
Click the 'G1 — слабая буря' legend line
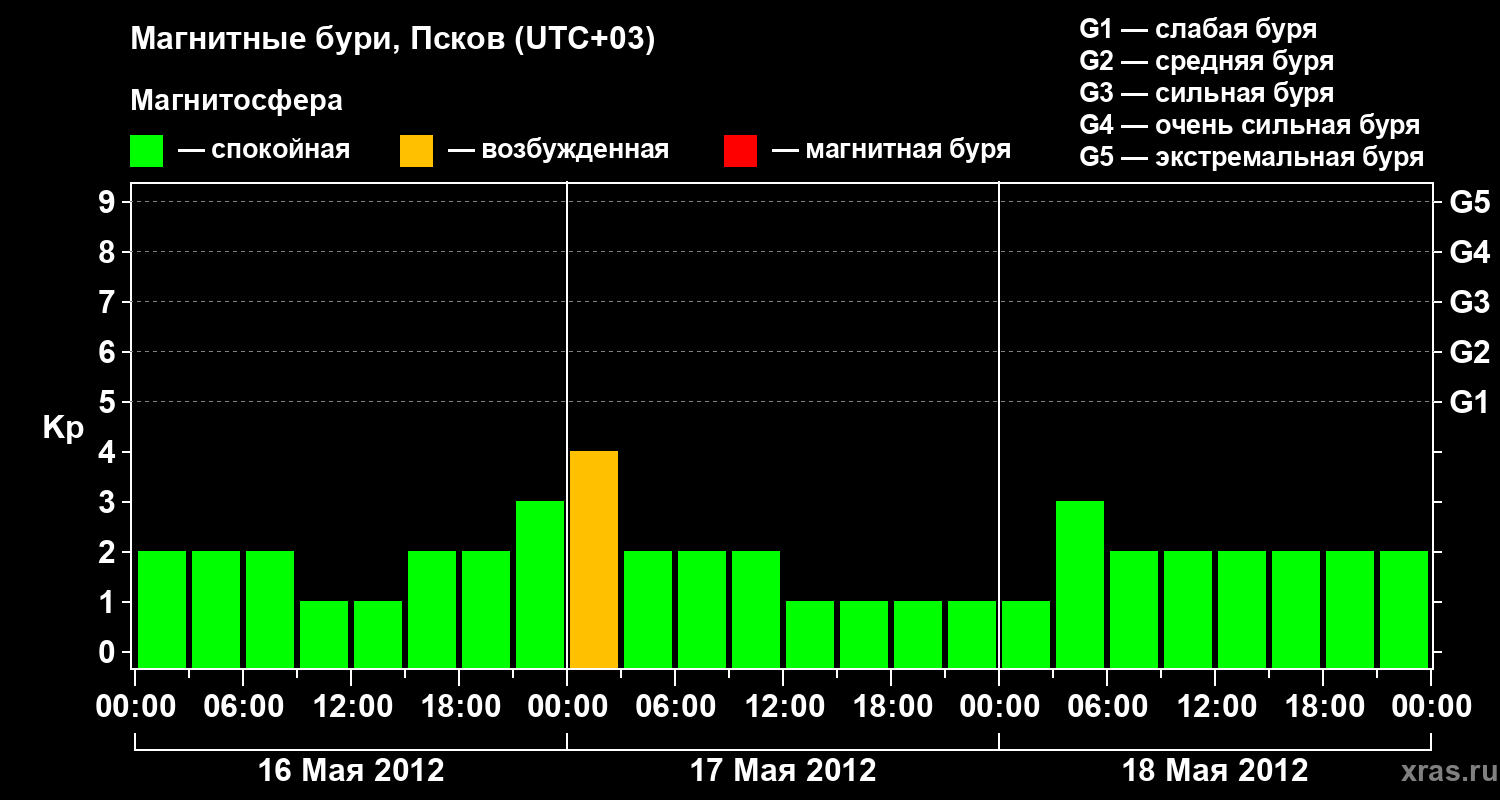tap(1198, 29)
